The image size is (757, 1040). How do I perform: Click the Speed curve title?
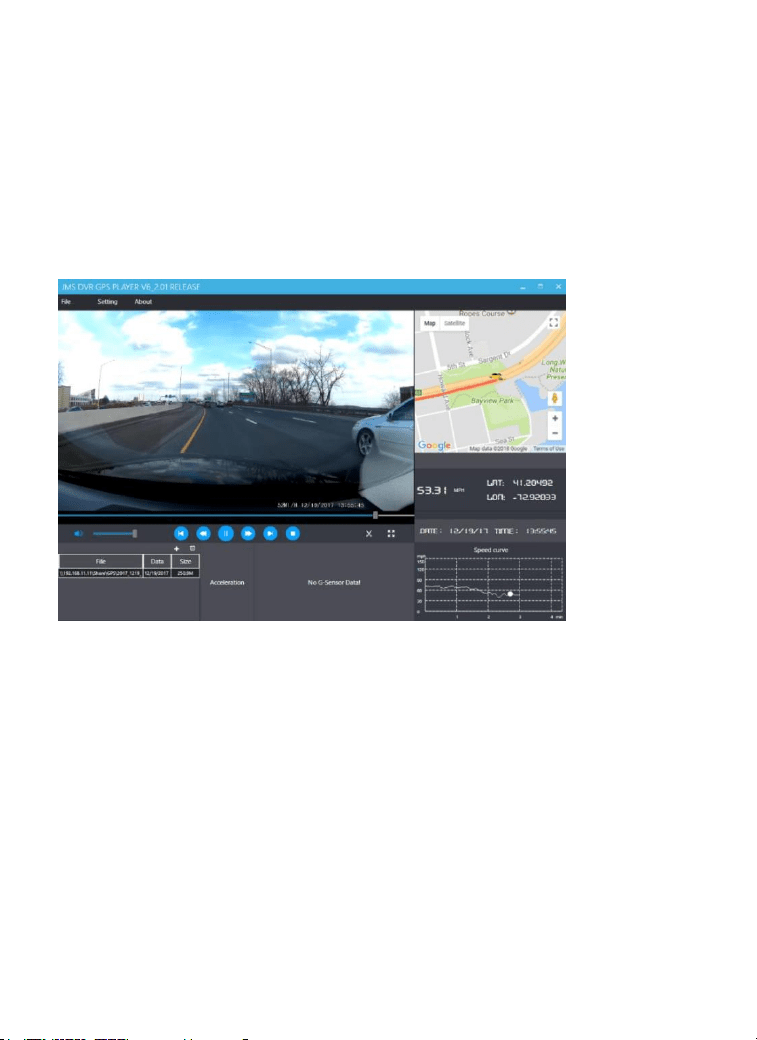(x=490, y=550)
